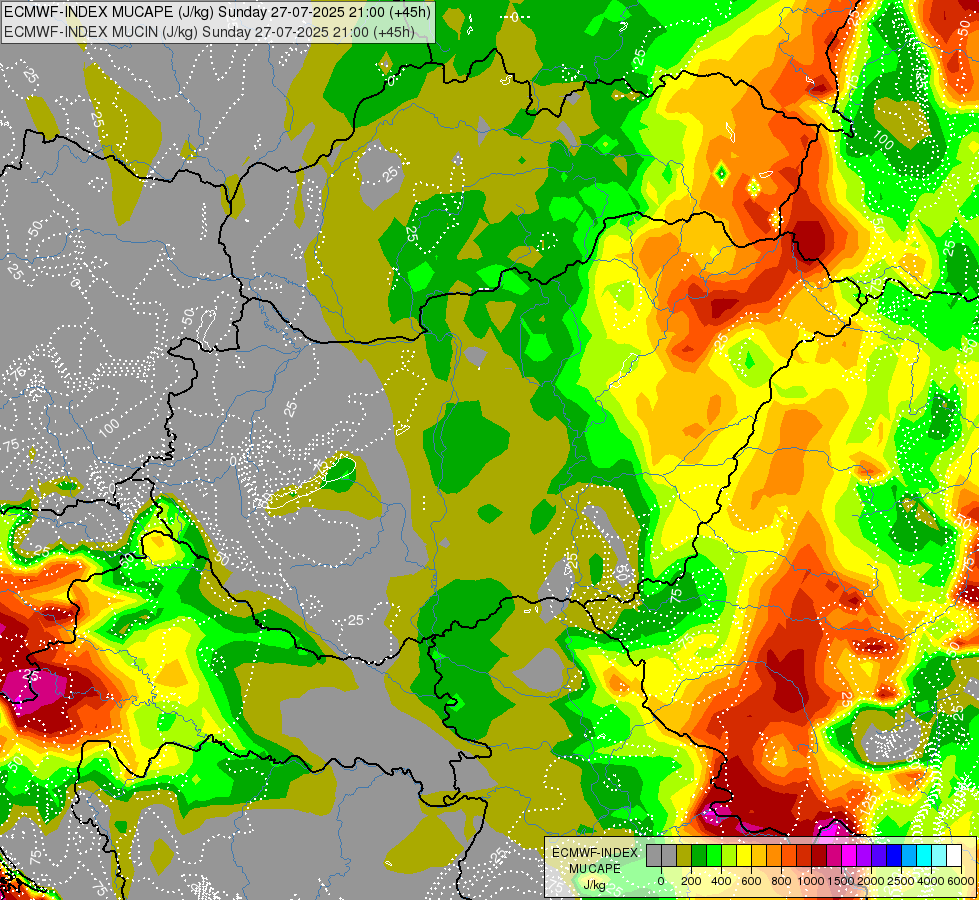Click the legend's 1000 scale value
The image size is (979, 900).
pyautogui.click(x=811, y=881)
